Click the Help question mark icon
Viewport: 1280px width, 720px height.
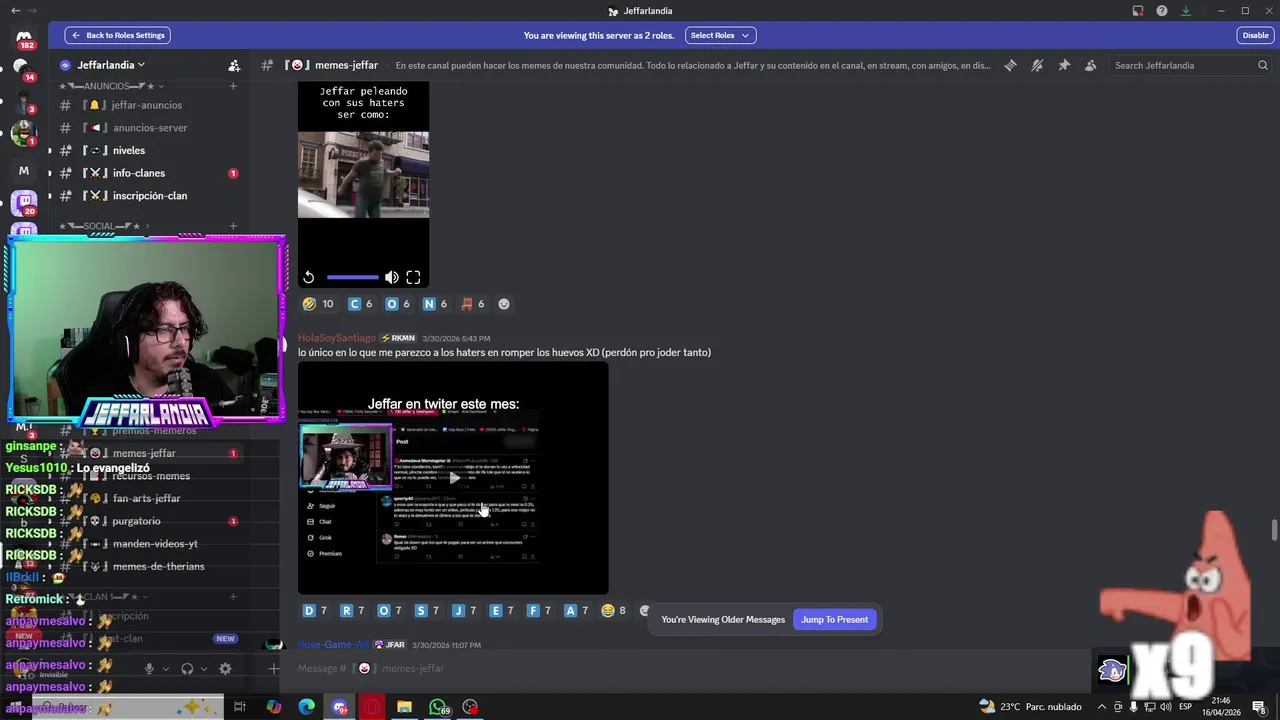pyautogui.click(x=1162, y=11)
